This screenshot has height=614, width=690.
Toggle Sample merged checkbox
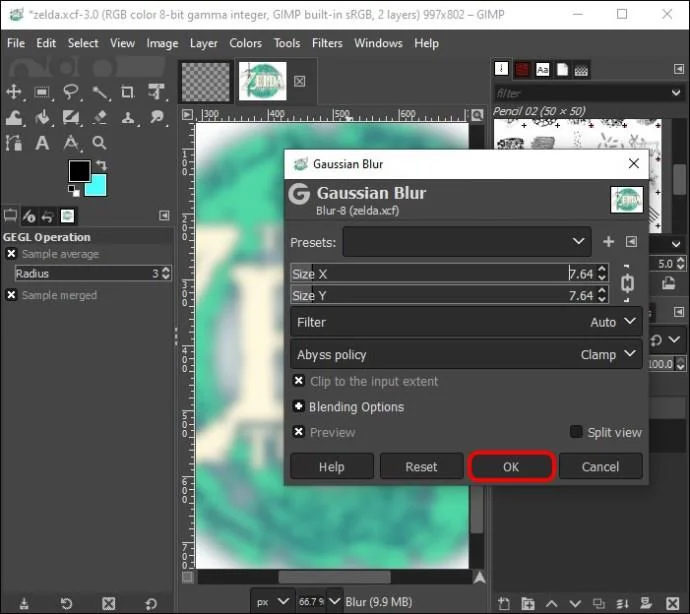click(x=11, y=295)
